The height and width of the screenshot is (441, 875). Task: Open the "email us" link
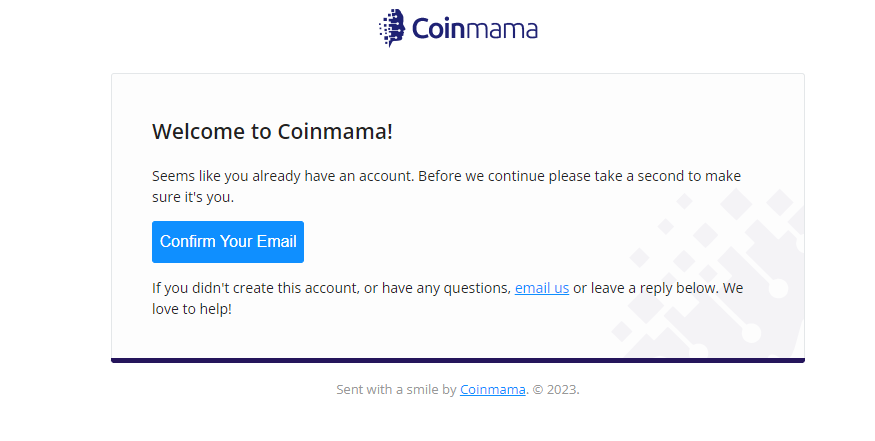tap(542, 288)
